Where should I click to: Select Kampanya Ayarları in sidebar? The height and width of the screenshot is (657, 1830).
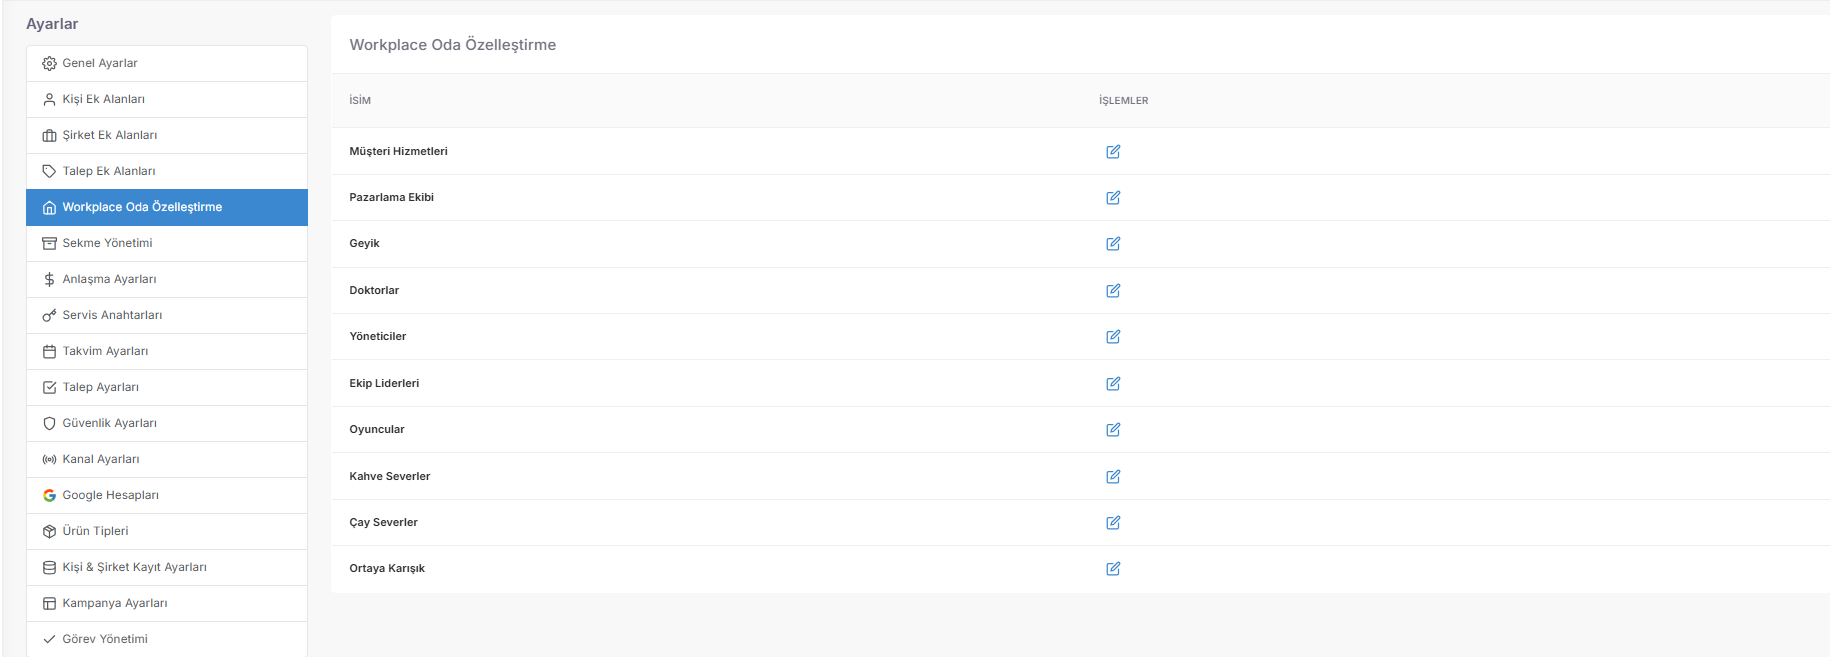(167, 603)
